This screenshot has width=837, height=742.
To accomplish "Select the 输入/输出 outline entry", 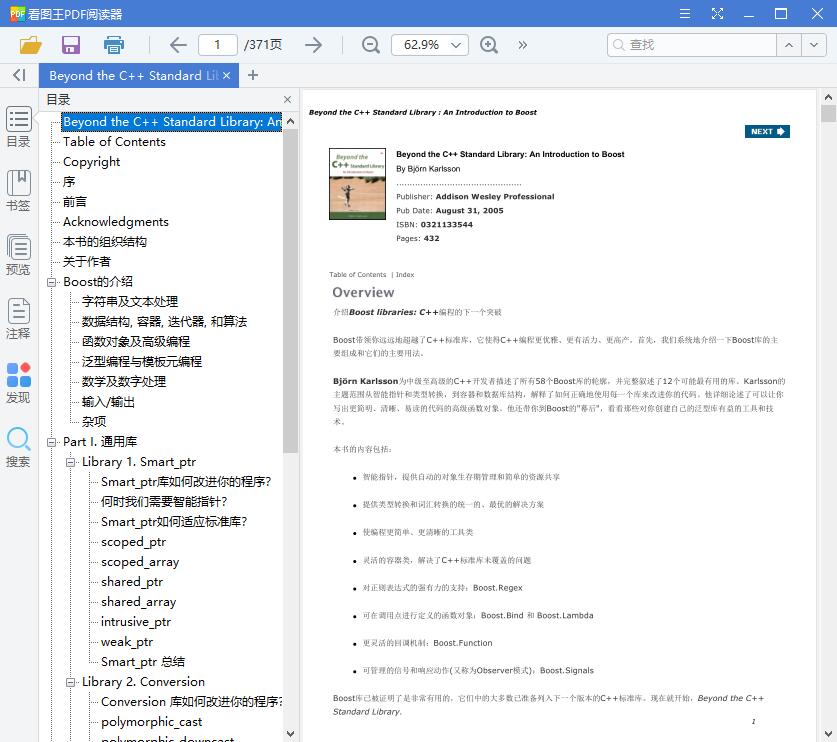I will pyautogui.click(x=108, y=402).
